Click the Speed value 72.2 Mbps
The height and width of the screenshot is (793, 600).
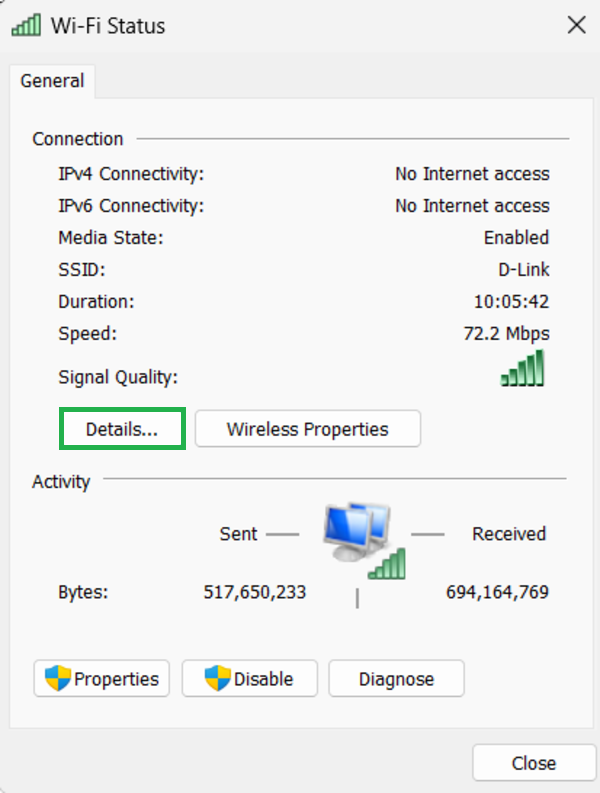pyautogui.click(x=506, y=334)
